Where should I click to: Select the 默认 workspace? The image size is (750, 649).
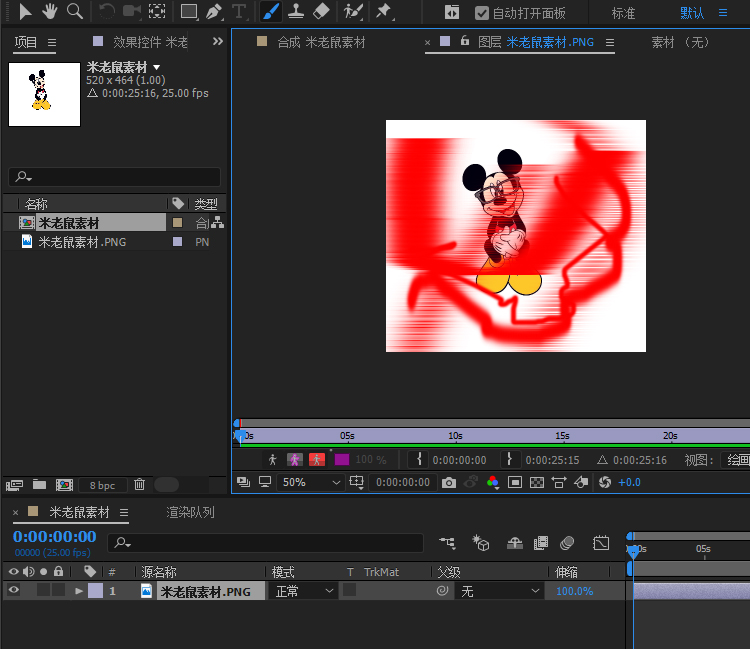pos(692,13)
